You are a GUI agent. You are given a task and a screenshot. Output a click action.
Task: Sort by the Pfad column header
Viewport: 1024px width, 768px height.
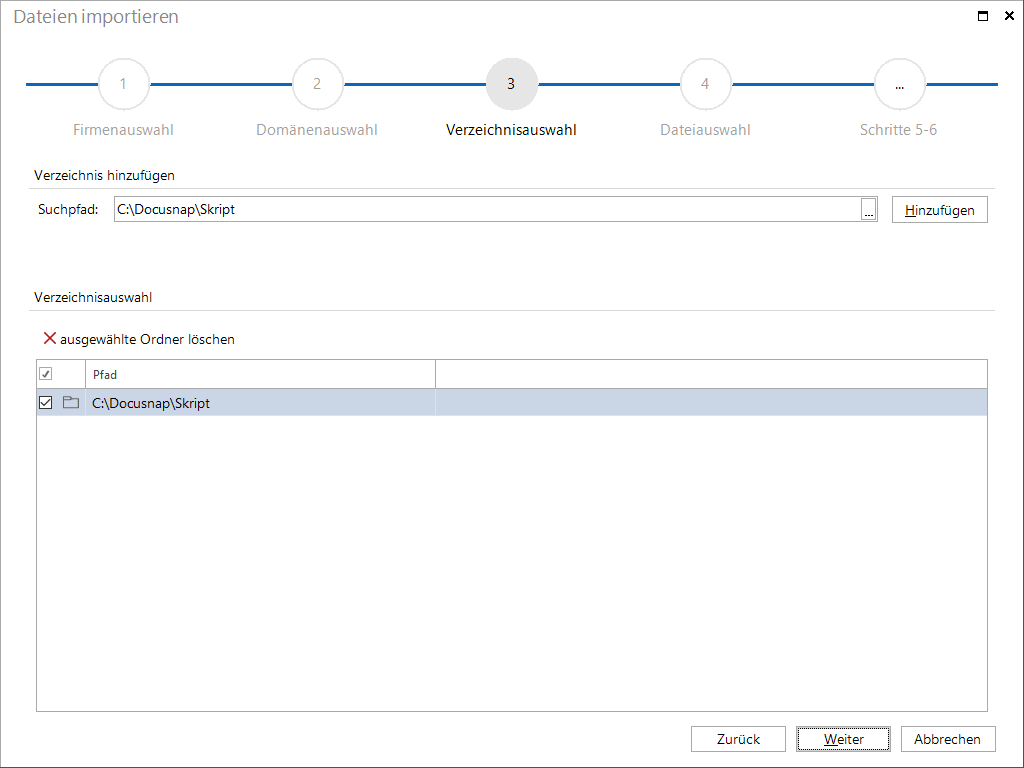pos(261,374)
